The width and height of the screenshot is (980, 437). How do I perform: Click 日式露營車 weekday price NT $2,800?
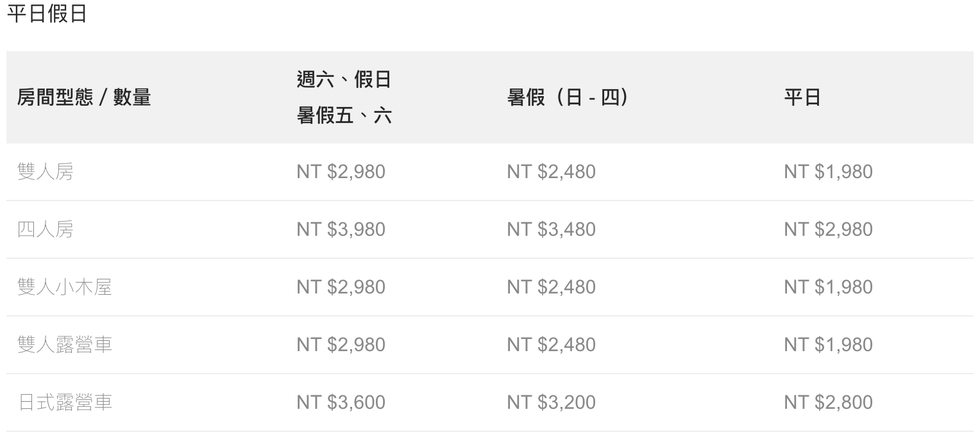point(828,402)
